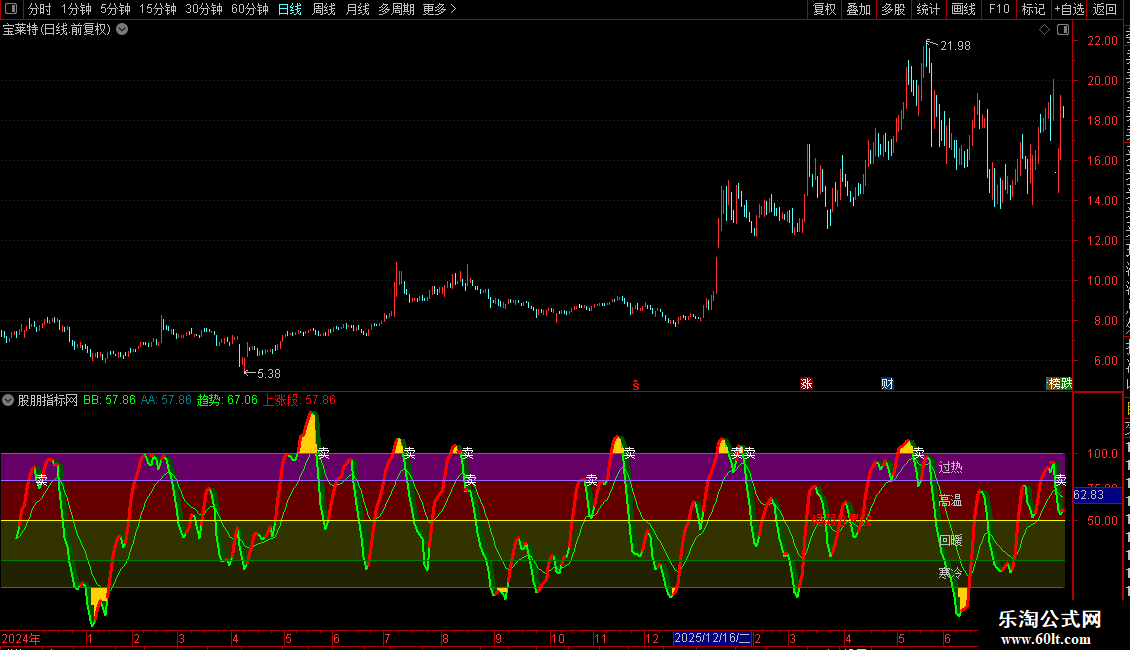The image size is (1130, 650).
Task: Open the 股朋指标网 indicator dropdown arrow
Action: [x=8, y=400]
